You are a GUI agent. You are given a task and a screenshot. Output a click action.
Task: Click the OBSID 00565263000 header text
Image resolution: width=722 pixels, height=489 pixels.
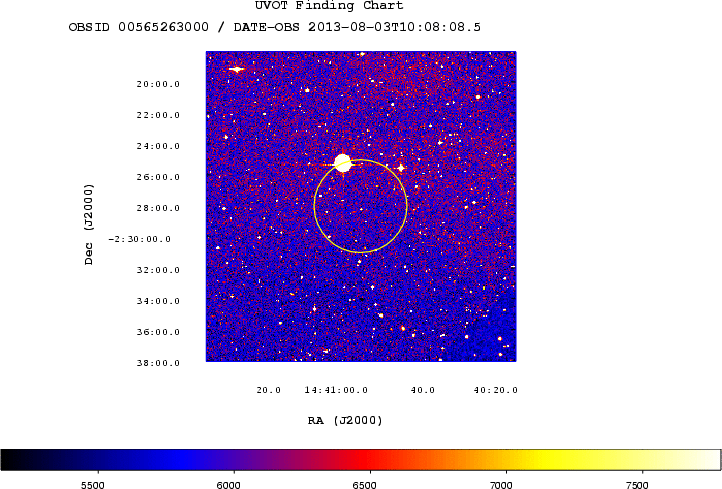[x=139, y=27]
